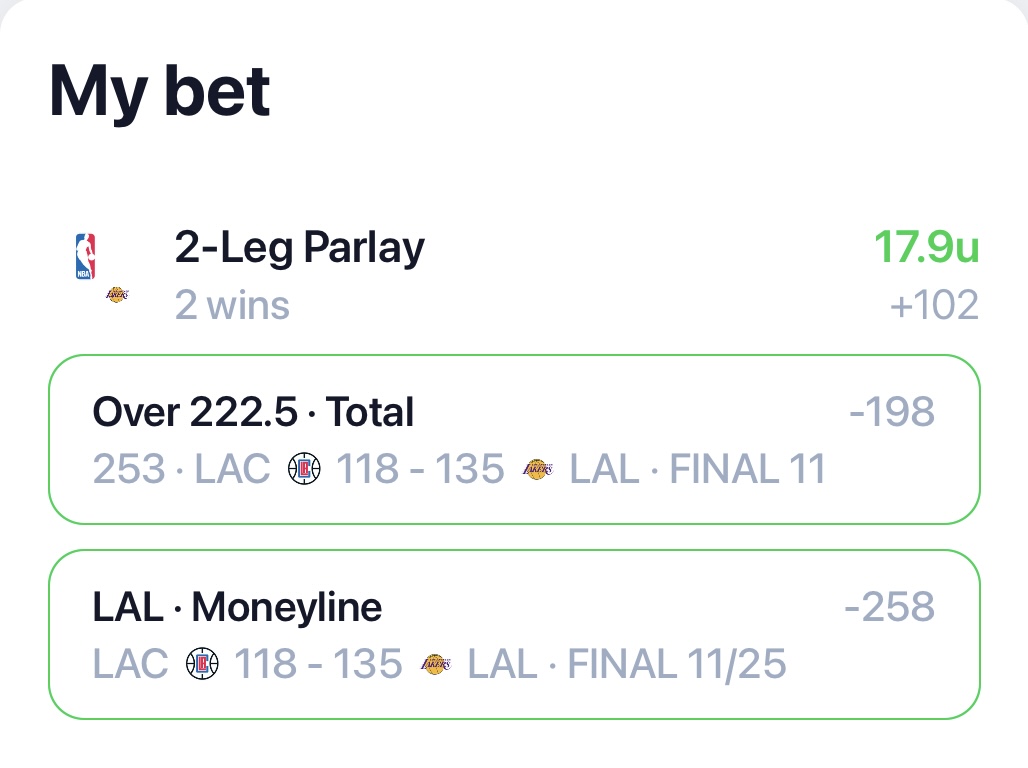This screenshot has height=768, width=1028.
Task: Tap the "2 wins" parlay status
Action: pyautogui.click(x=232, y=304)
